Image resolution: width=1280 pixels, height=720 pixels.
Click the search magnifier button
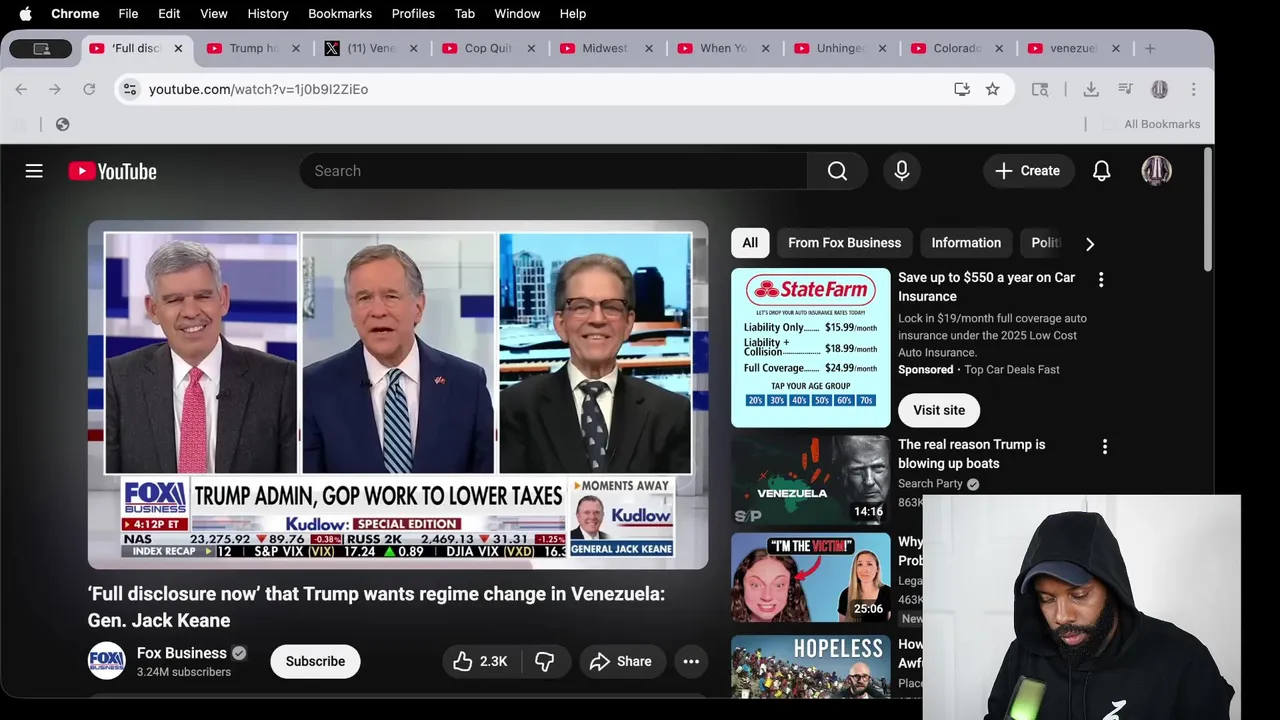coord(837,171)
